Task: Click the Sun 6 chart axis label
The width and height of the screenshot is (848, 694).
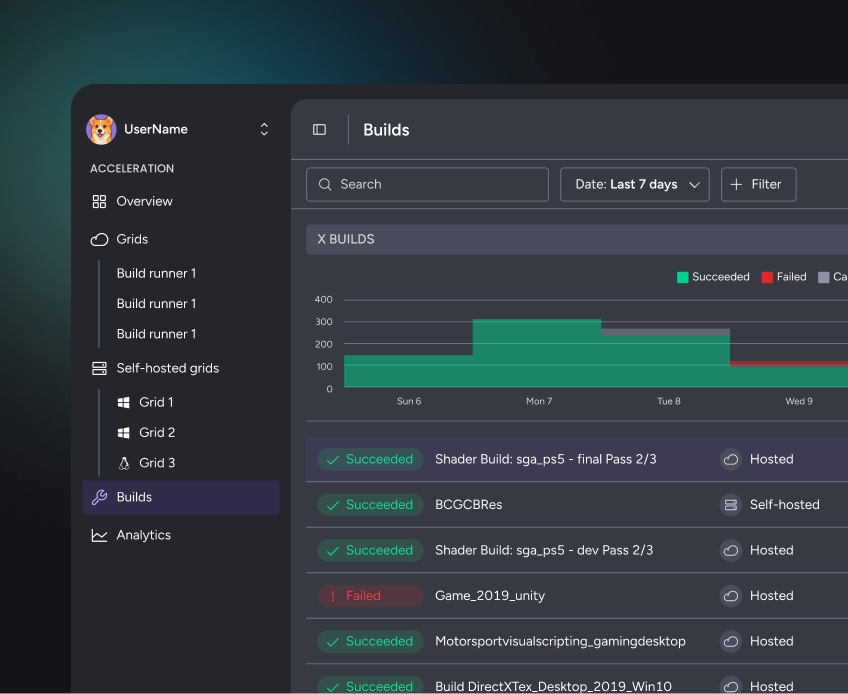Action: (x=409, y=401)
